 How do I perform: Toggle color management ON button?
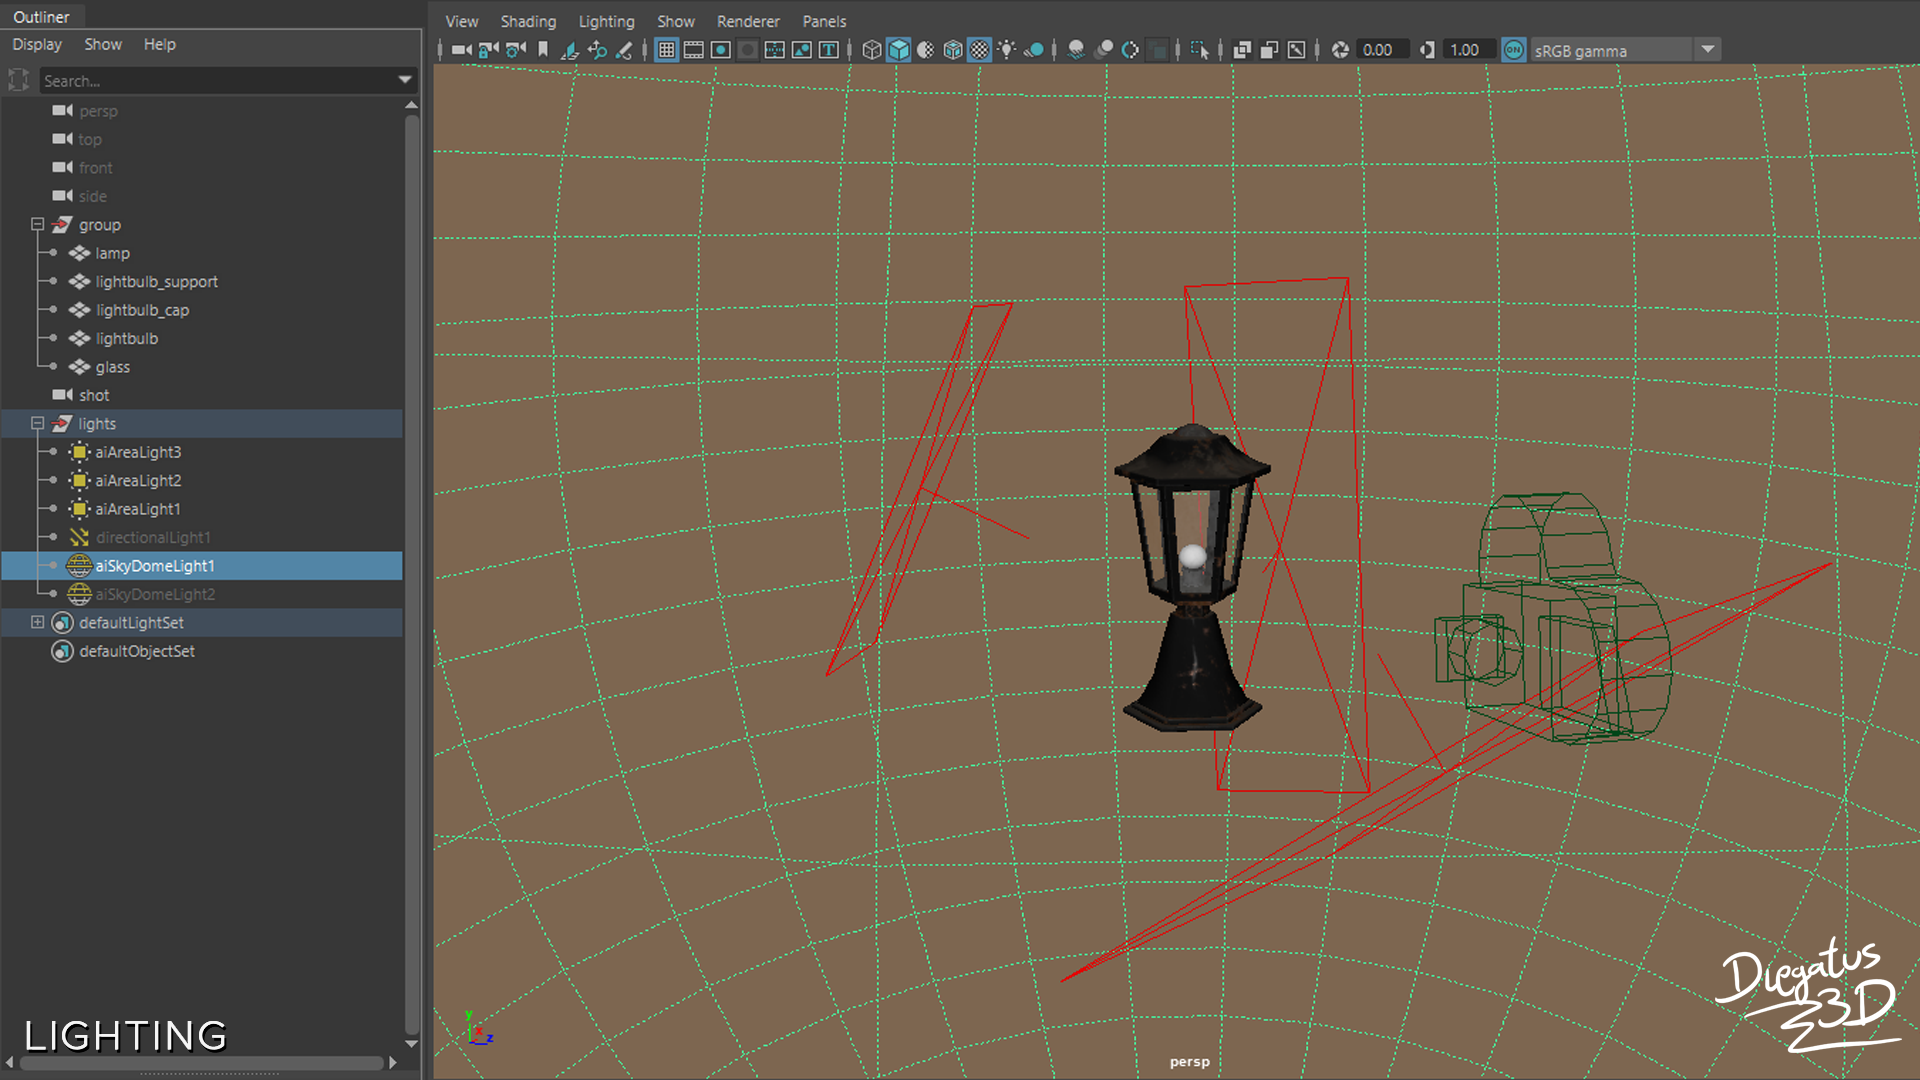click(1514, 50)
